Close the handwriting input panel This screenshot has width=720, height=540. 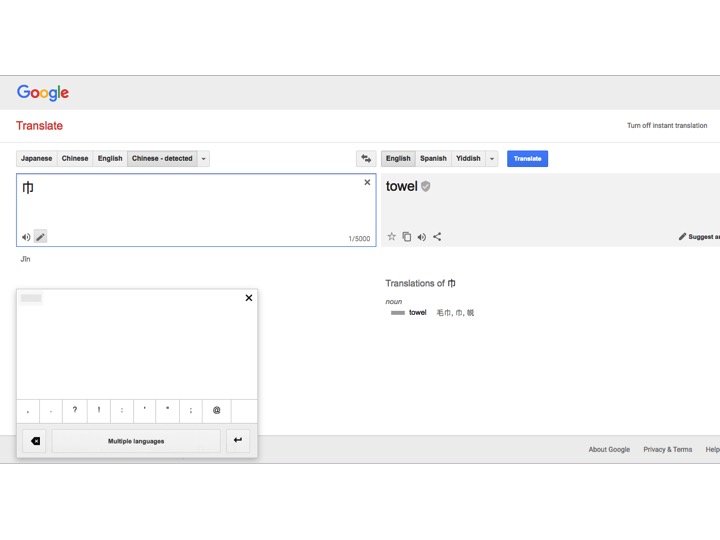tap(249, 298)
